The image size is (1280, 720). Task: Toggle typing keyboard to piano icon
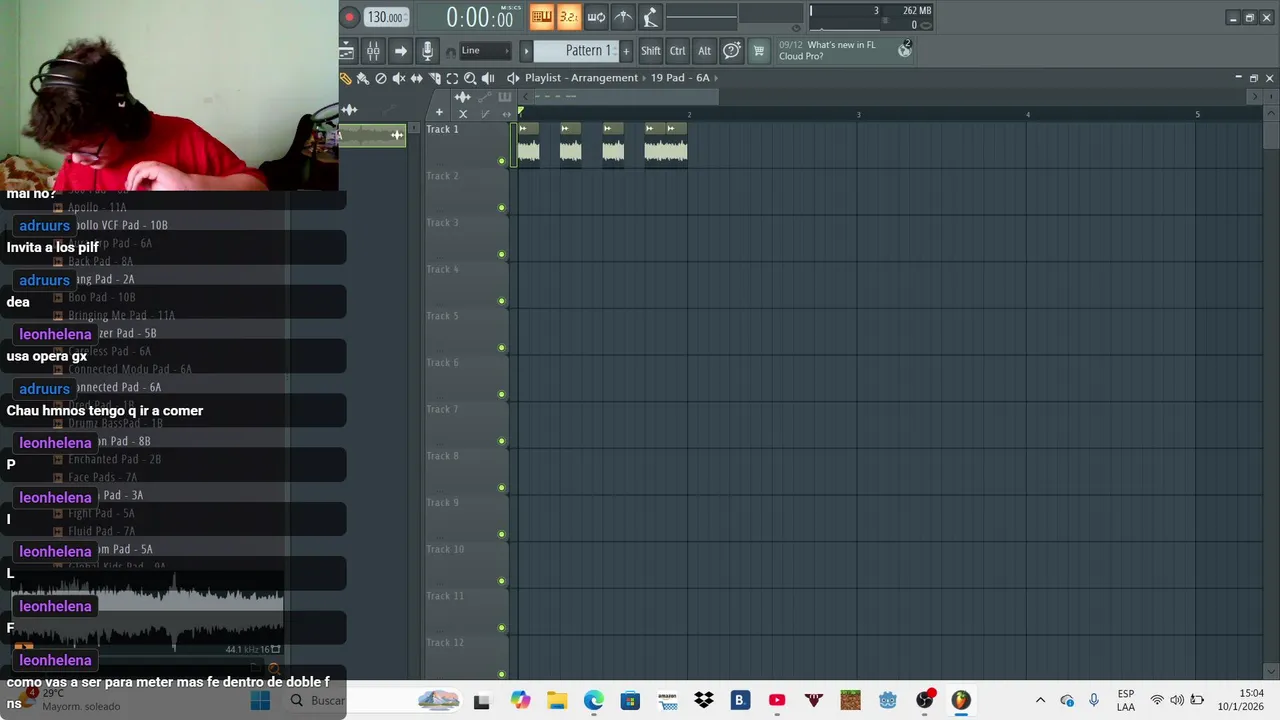pos(542,17)
